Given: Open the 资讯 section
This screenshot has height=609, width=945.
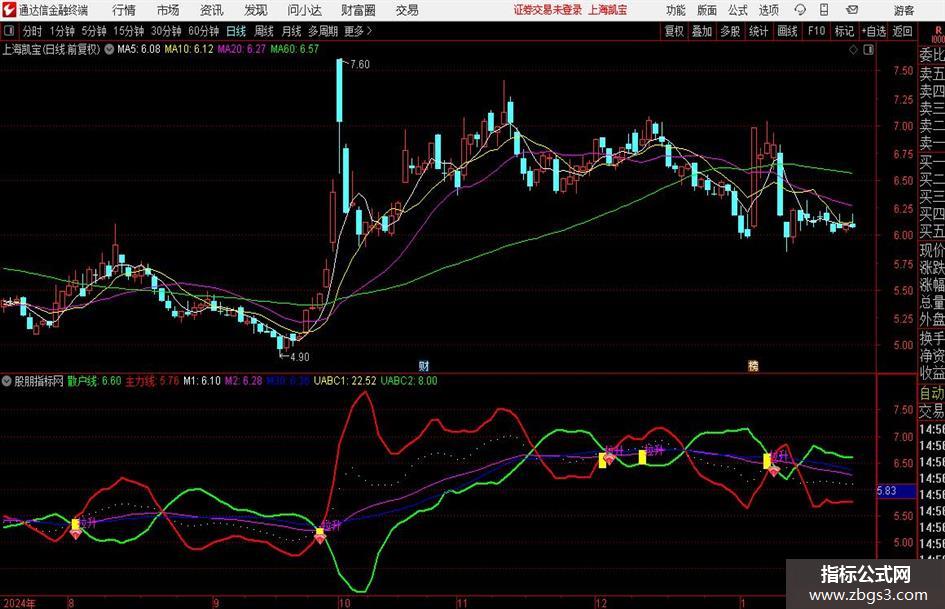Looking at the screenshot, I should pos(212,10).
